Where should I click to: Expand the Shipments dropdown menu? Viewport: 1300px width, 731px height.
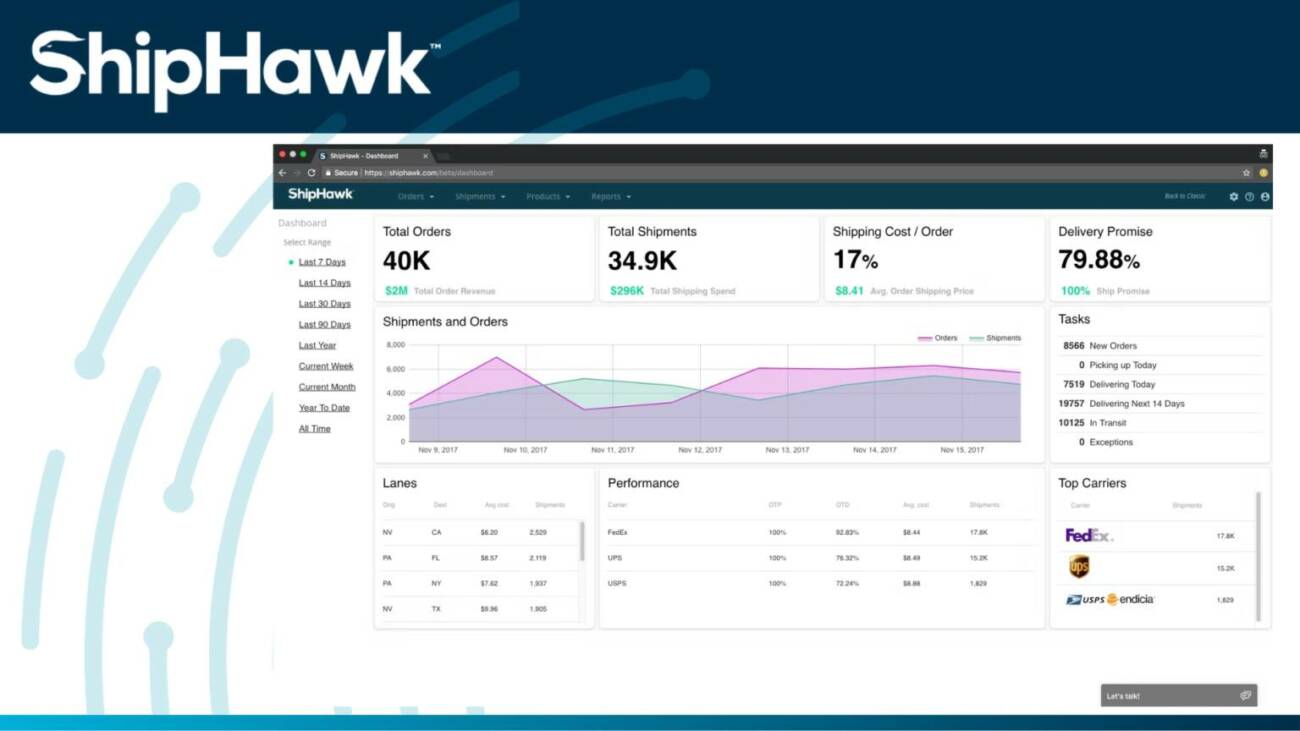click(x=480, y=197)
